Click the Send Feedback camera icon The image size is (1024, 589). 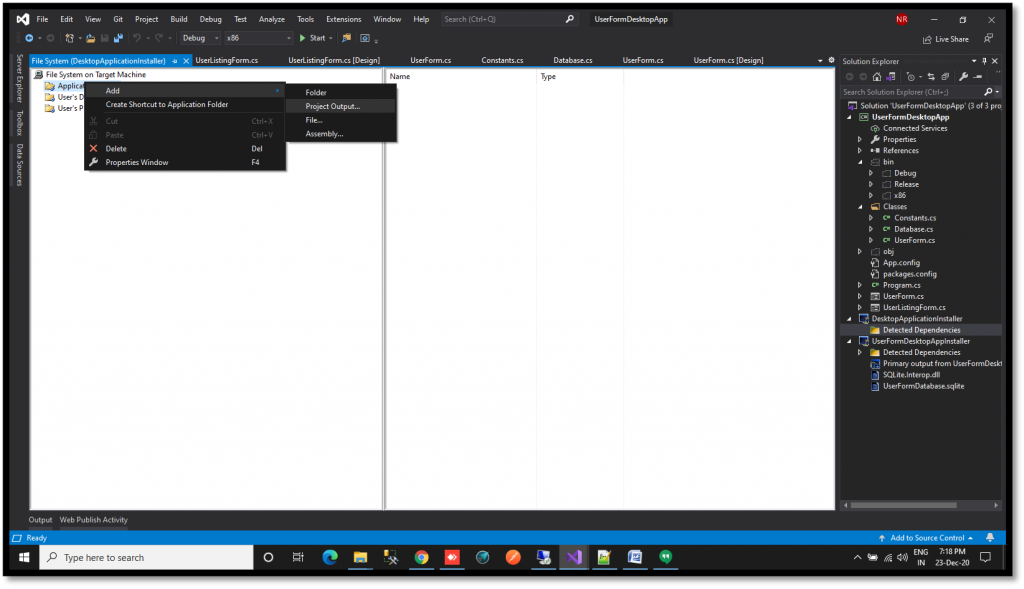[365, 39]
